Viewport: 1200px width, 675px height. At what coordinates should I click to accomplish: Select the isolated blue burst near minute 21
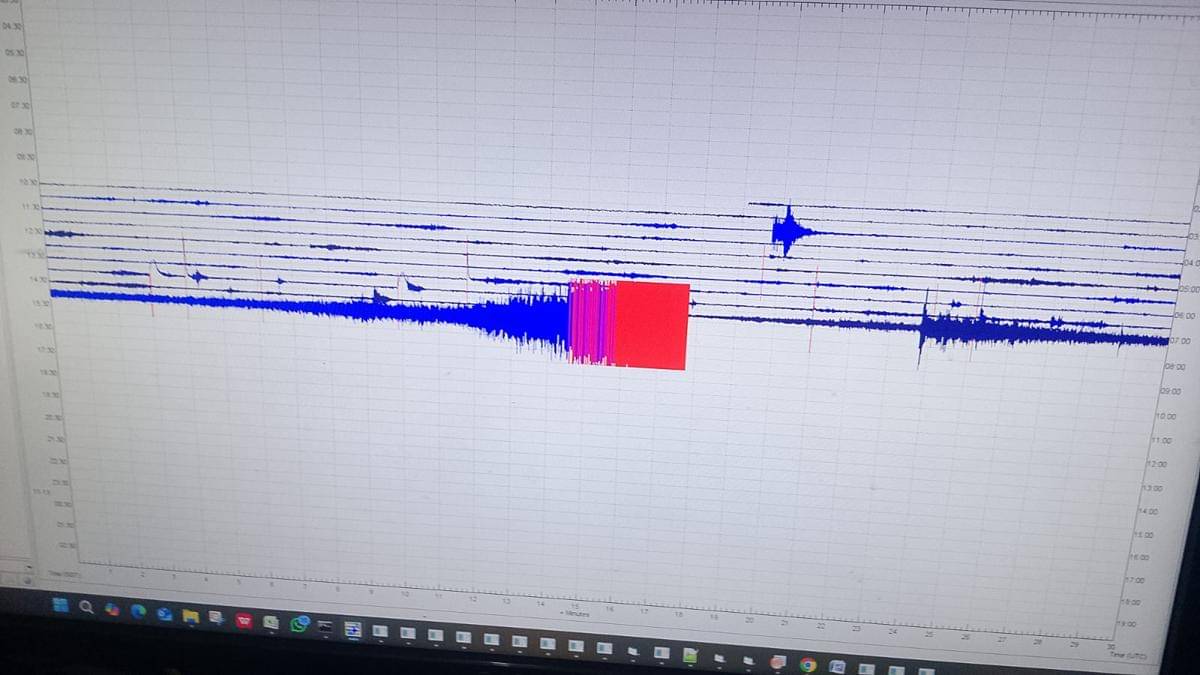787,232
